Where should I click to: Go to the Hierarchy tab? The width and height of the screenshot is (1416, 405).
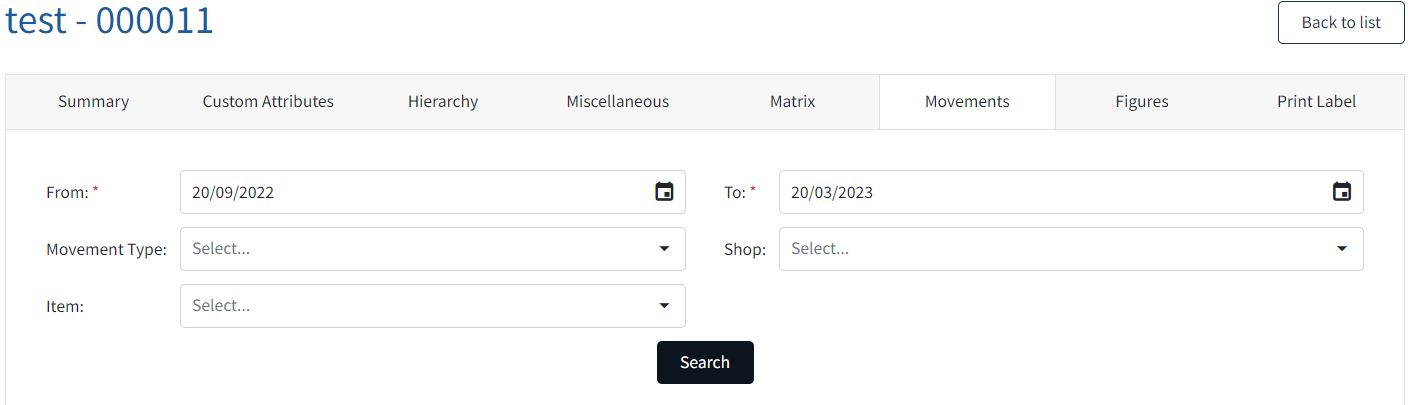pos(443,102)
